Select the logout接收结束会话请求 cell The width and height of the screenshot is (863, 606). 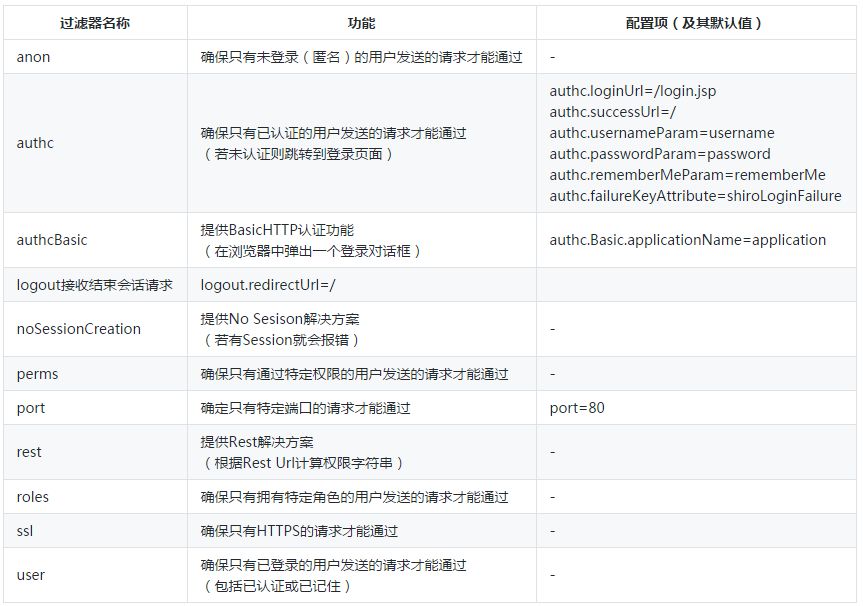tap(95, 285)
